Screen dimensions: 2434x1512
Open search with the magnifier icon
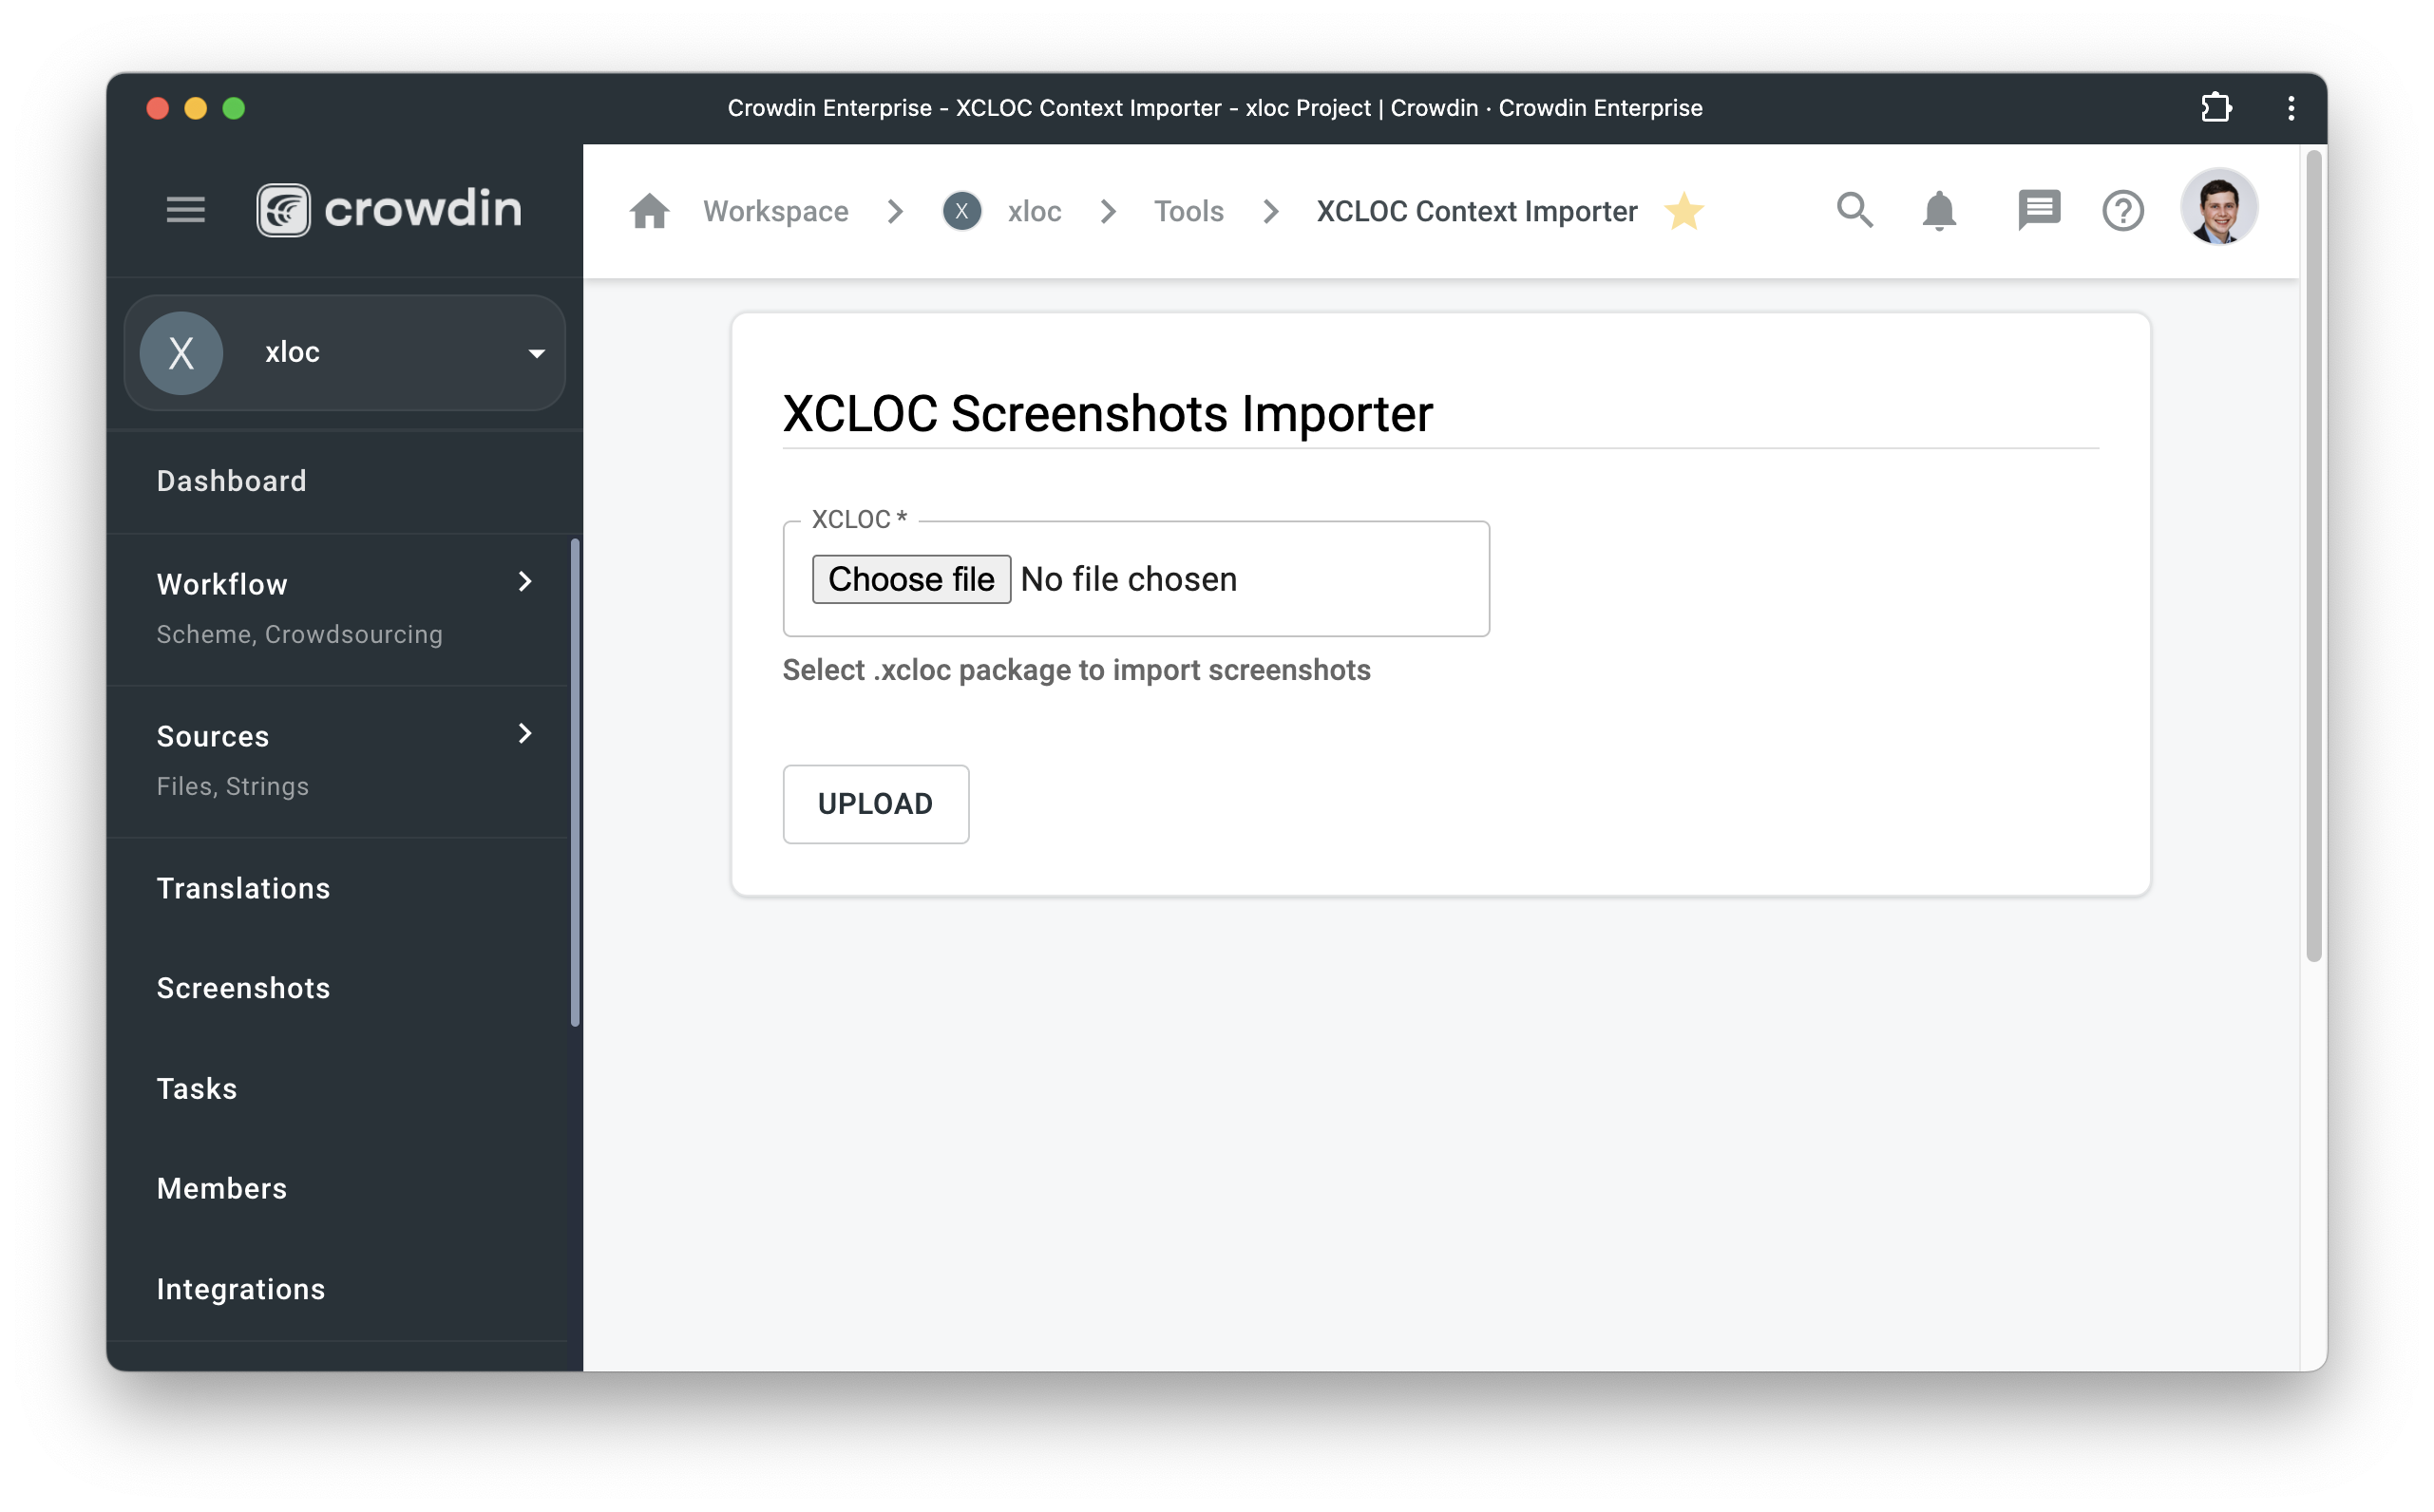[1855, 210]
